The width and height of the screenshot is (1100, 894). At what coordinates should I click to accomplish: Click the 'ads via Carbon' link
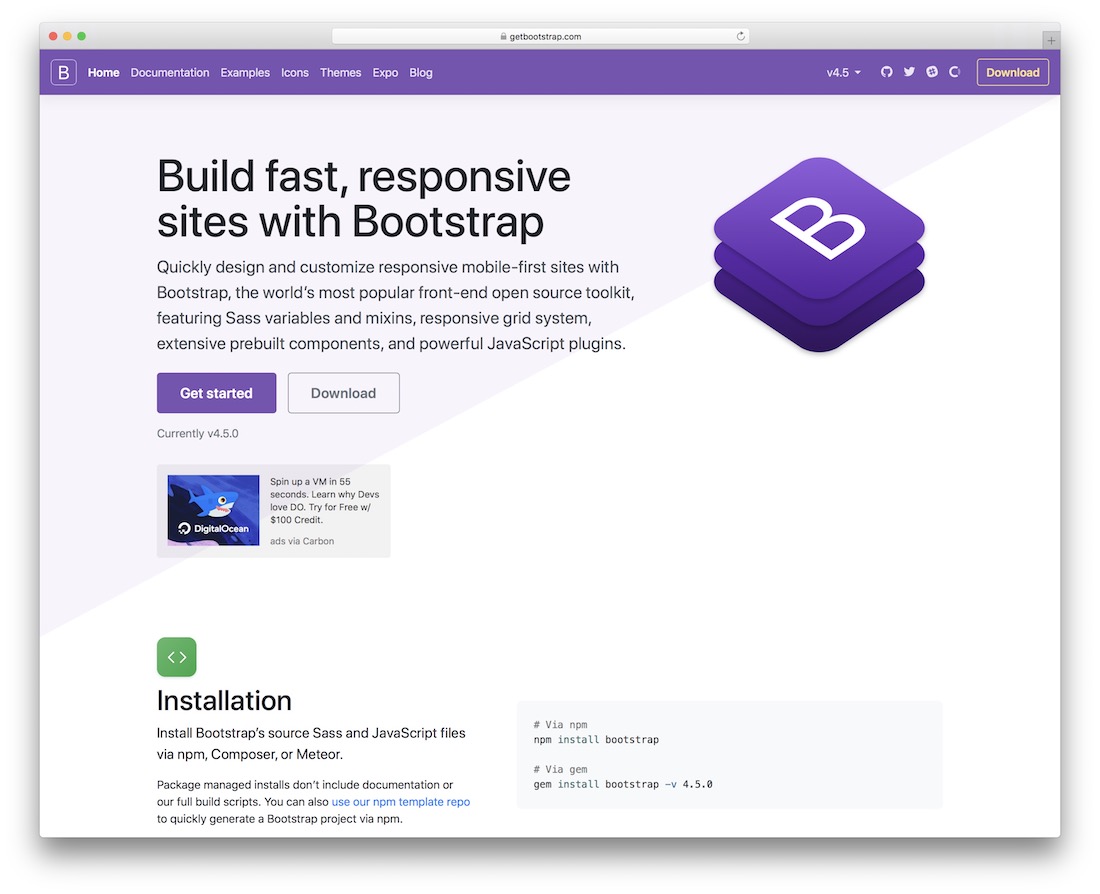(302, 541)
